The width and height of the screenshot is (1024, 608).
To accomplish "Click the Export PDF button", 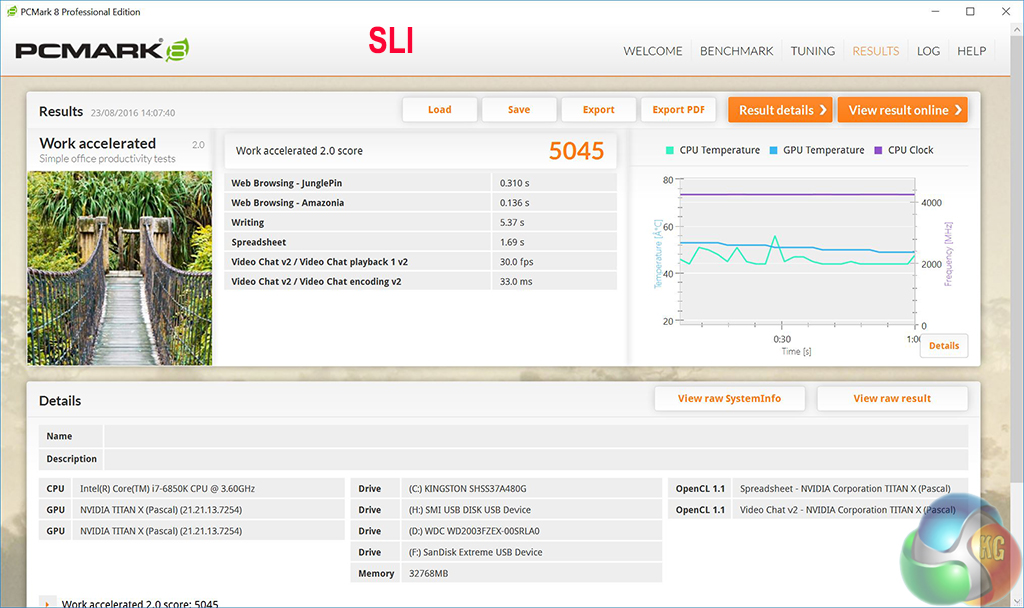I will click(x=678, y=110).
